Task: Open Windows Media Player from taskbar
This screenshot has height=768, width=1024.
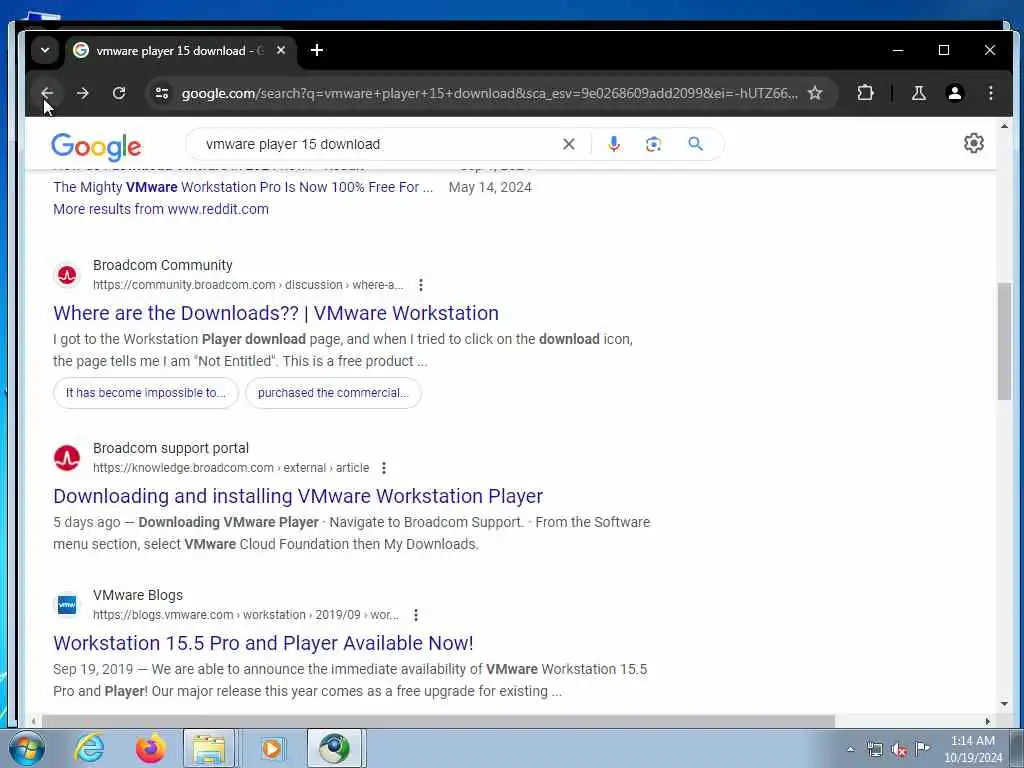Action: (272, 748)
